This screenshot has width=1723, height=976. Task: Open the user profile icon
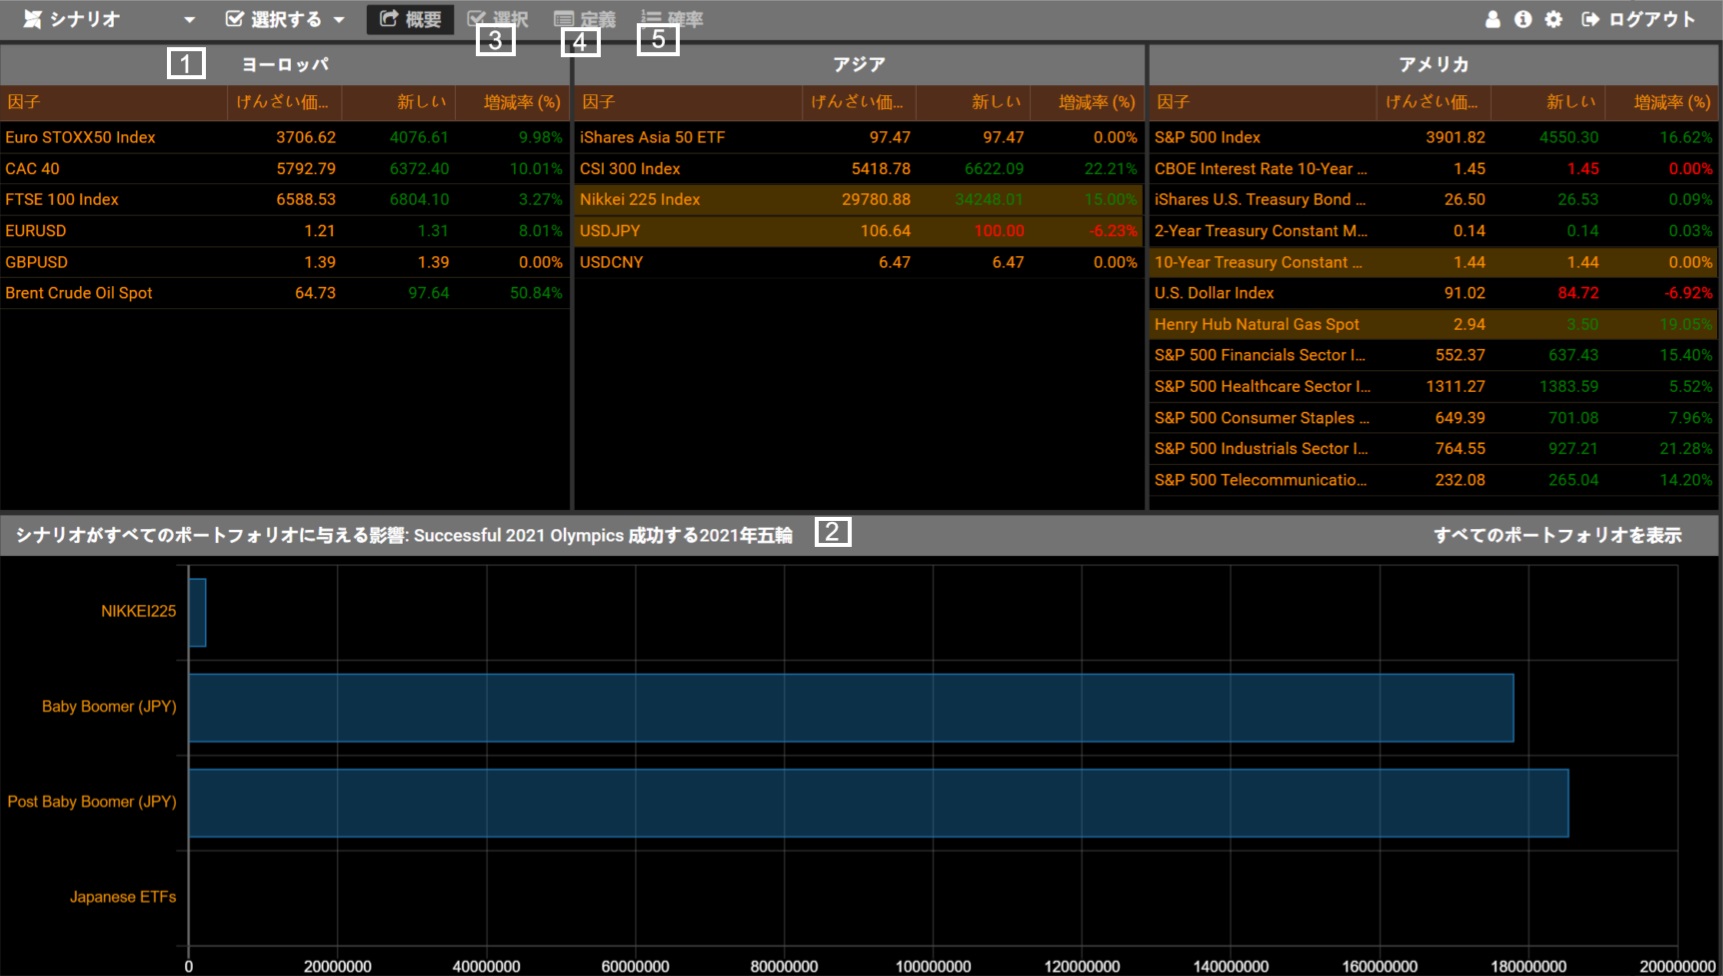click(1492, 19)
